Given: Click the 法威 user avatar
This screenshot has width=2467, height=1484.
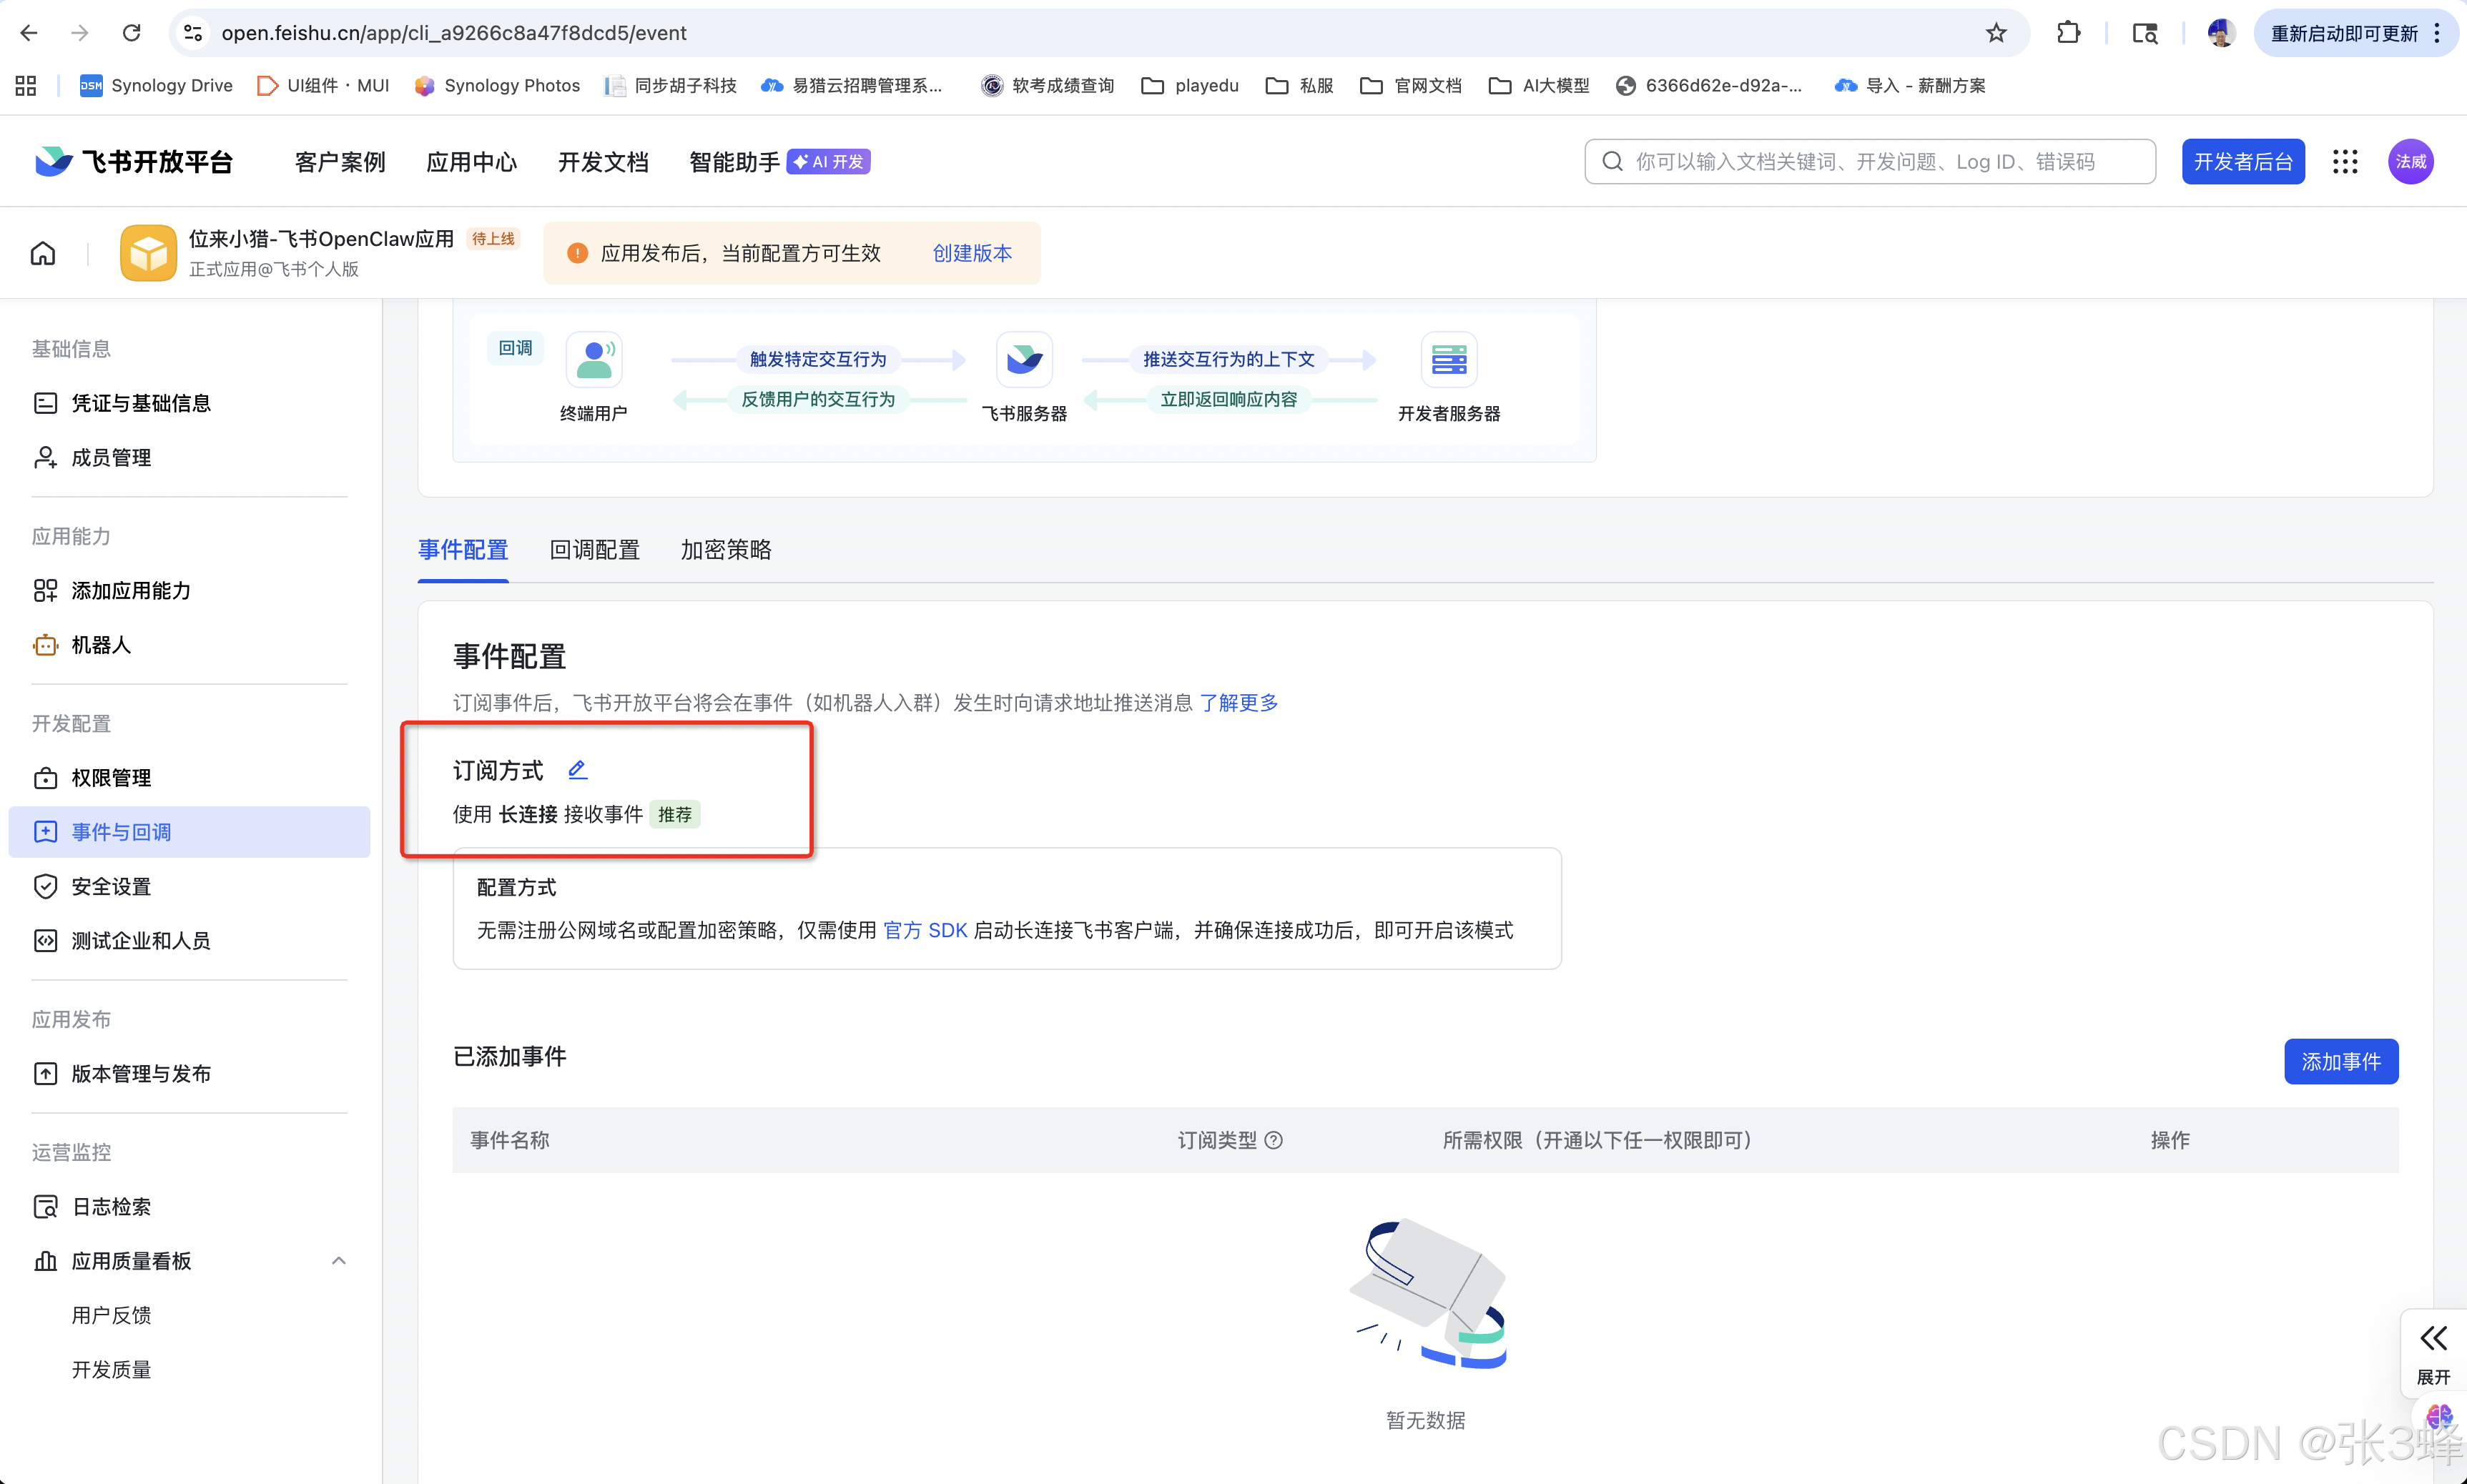Looking at the screenshot, I should 2410,162.
